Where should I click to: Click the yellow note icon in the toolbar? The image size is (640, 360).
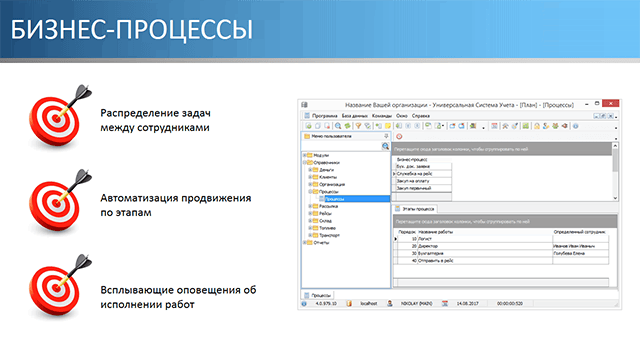pos(387,126)
